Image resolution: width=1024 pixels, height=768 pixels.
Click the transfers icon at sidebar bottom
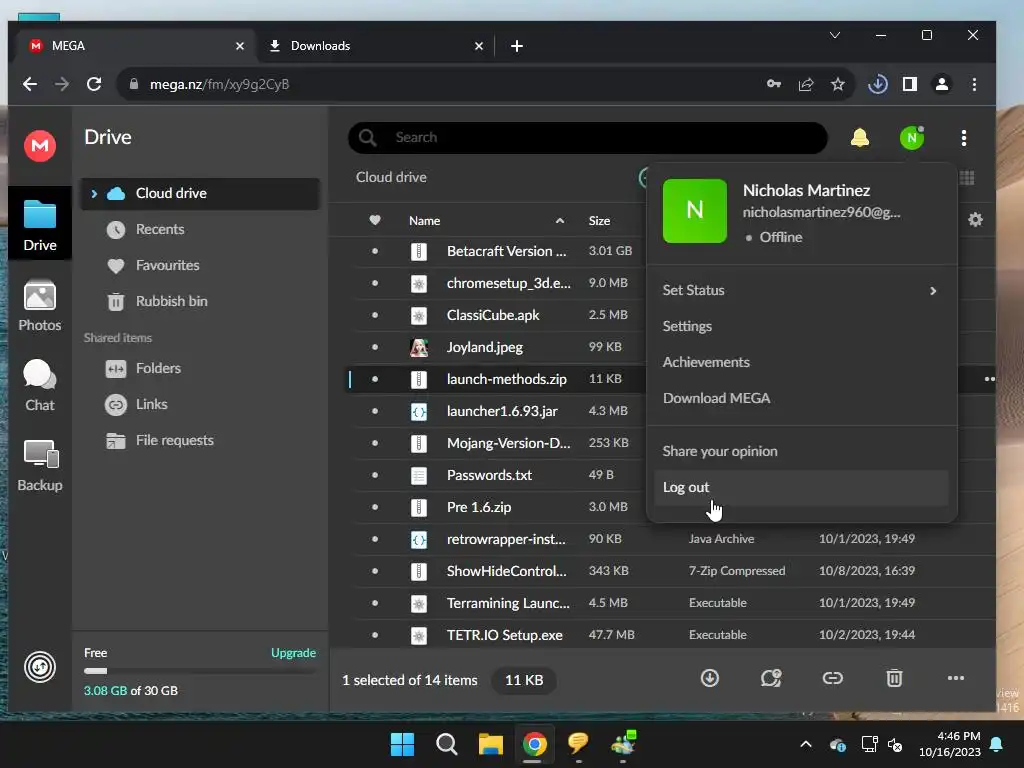coord(40,667)
